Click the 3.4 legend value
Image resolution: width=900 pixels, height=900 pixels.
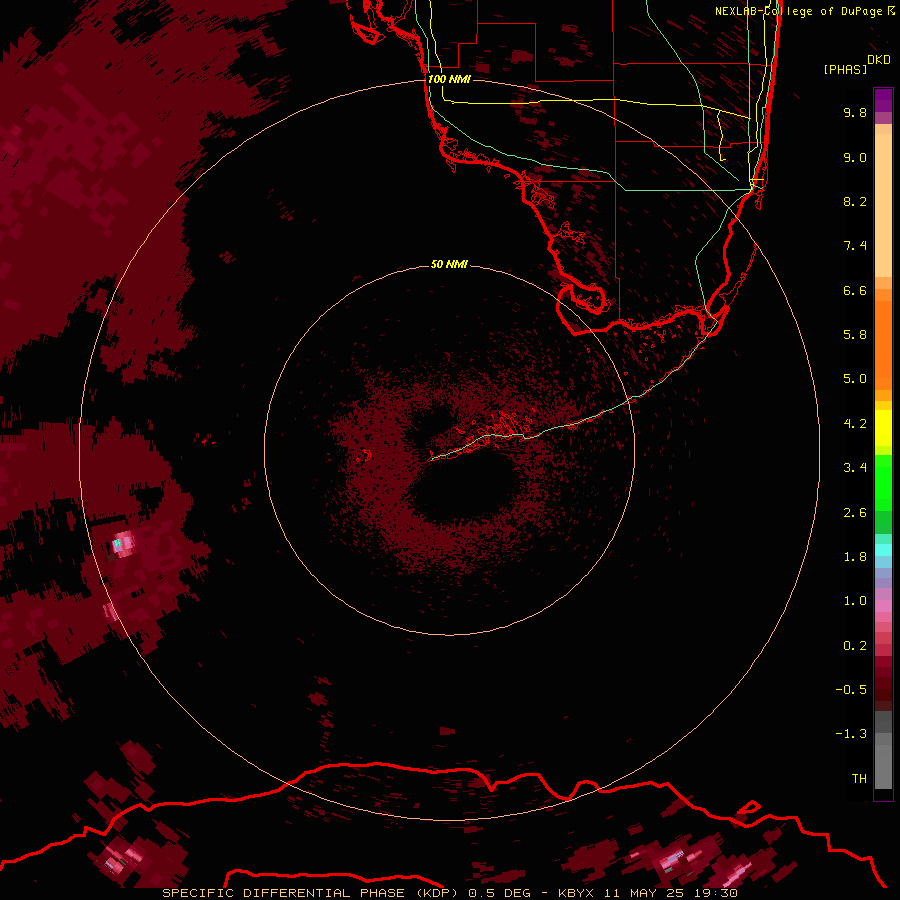click(855, 468)
